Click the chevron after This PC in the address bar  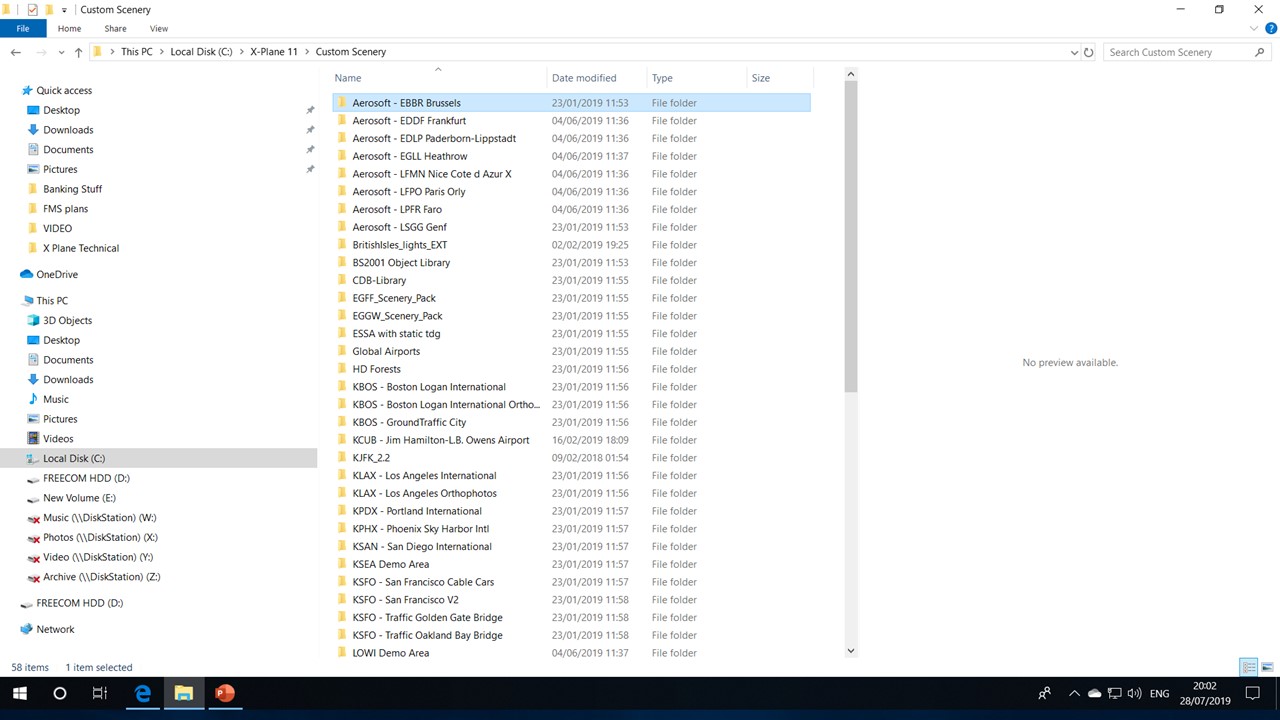tap(161, 52)
